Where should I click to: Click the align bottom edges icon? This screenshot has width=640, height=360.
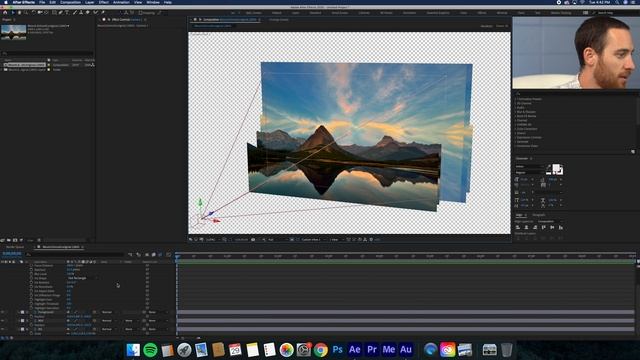click(x=561, y=227)
